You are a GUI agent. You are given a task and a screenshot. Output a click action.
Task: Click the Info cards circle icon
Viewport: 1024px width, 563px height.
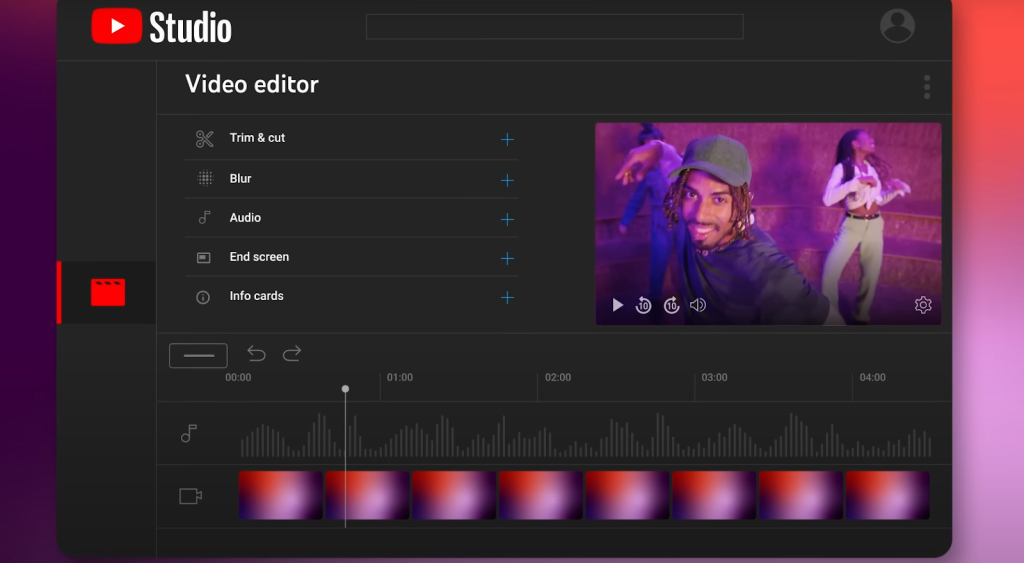tap(203, 298)
